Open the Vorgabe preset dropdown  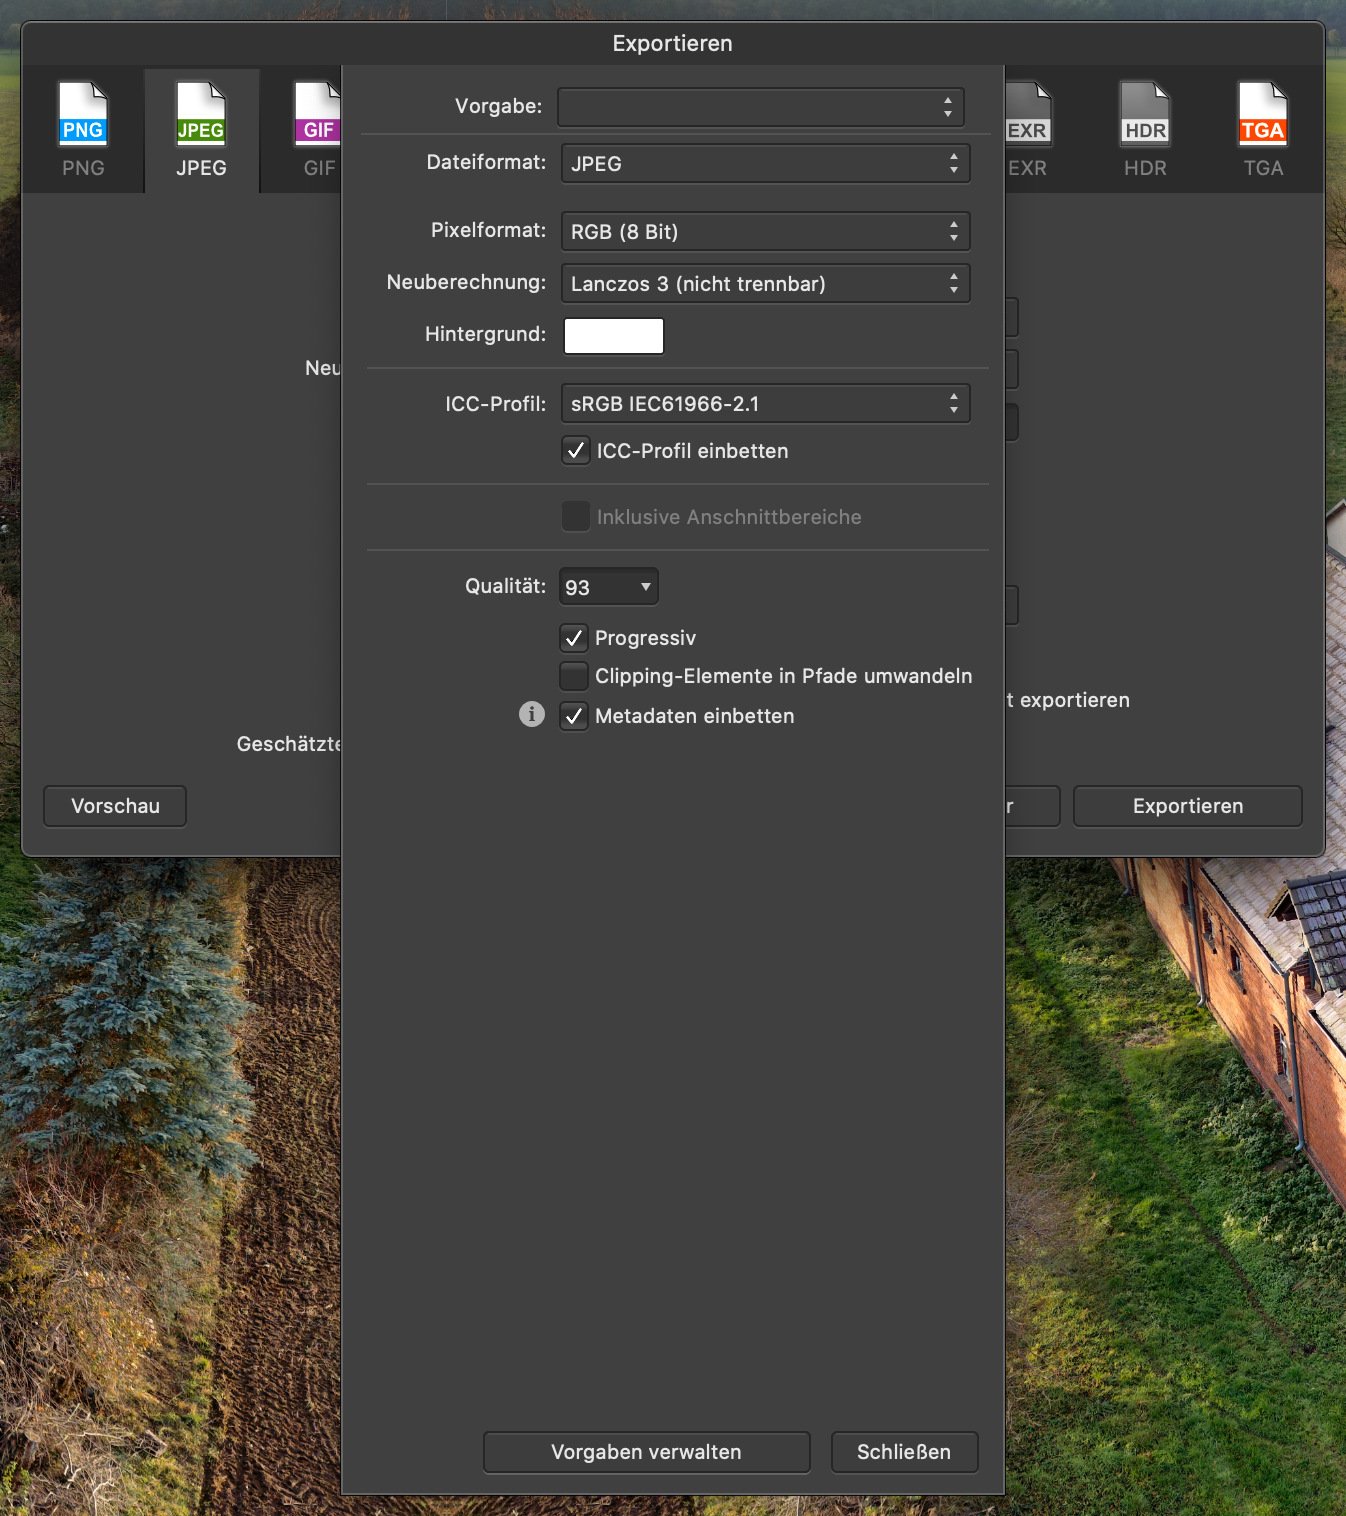761,107
